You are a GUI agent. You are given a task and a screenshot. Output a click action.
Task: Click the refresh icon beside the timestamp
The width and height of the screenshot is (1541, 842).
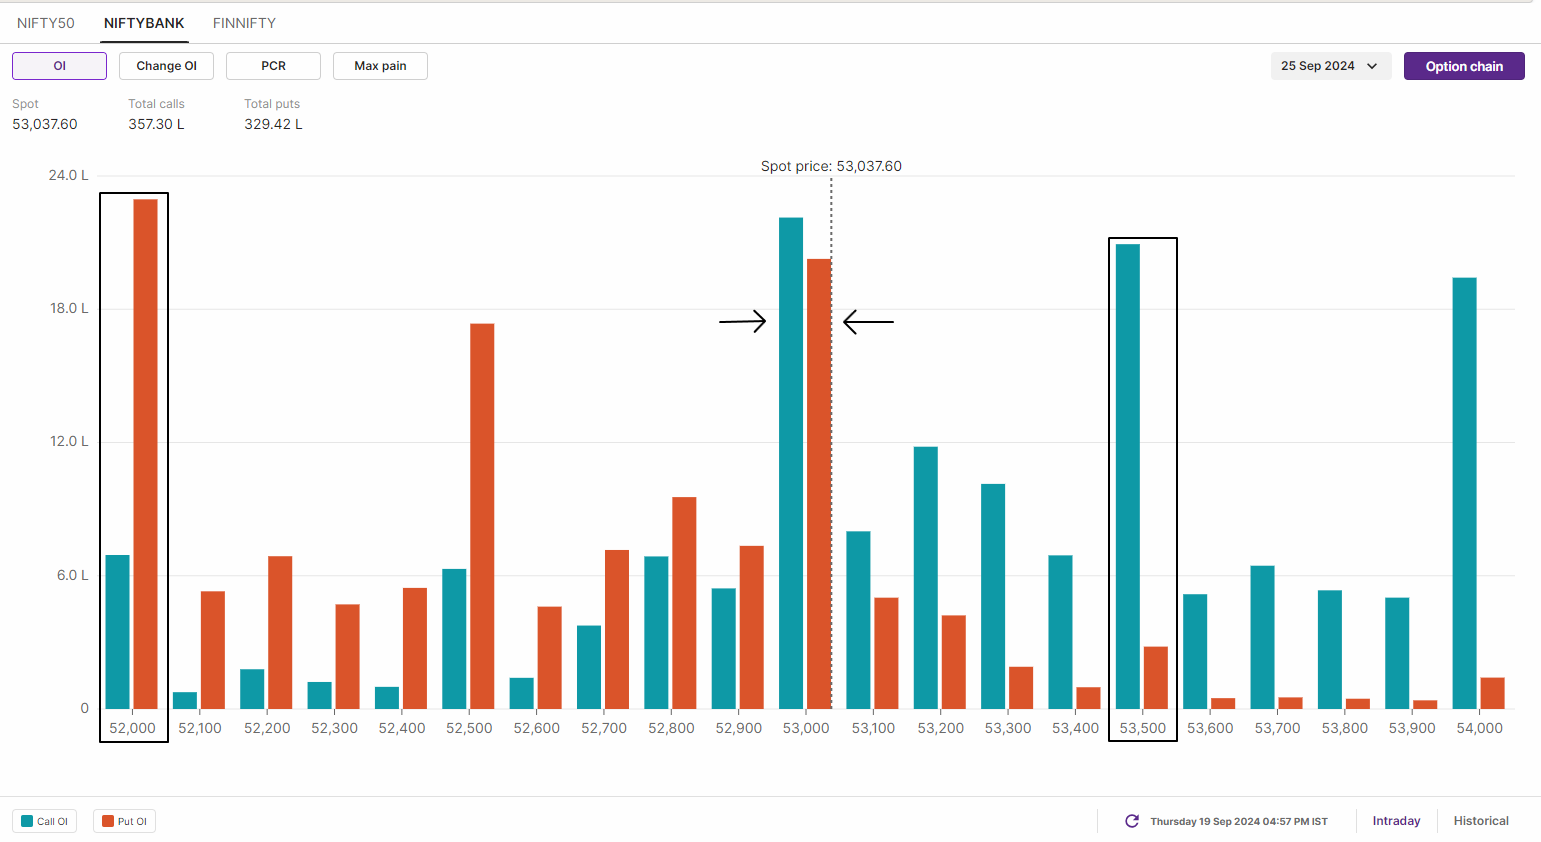[1132, 821]
